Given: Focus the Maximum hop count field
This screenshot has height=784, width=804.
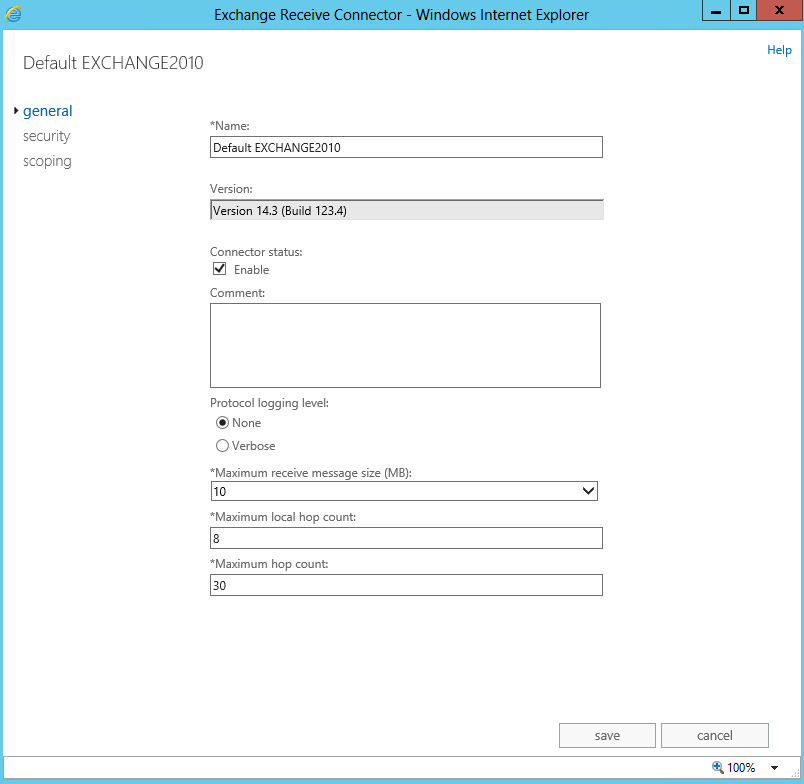Looking at the screenshot, I should (x=406, y=585).
